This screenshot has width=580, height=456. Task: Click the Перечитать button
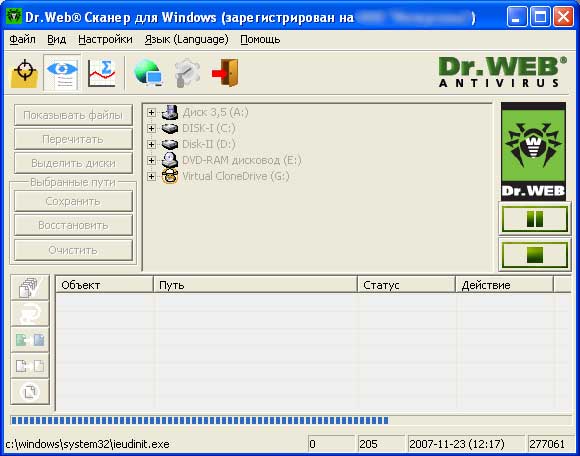pyautogui.click(x=73, y=139)
